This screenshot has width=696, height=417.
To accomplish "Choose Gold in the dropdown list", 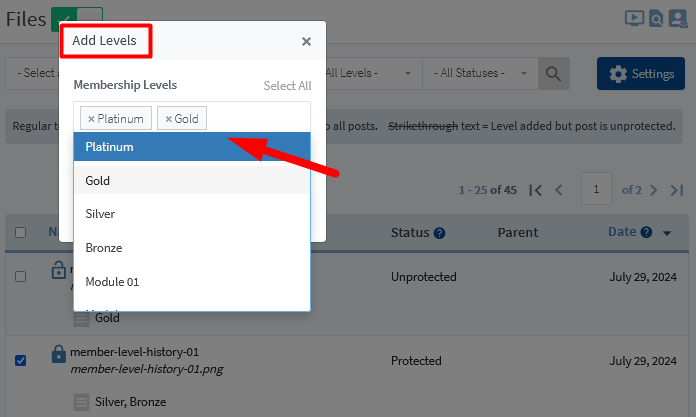I will (192, 180).
